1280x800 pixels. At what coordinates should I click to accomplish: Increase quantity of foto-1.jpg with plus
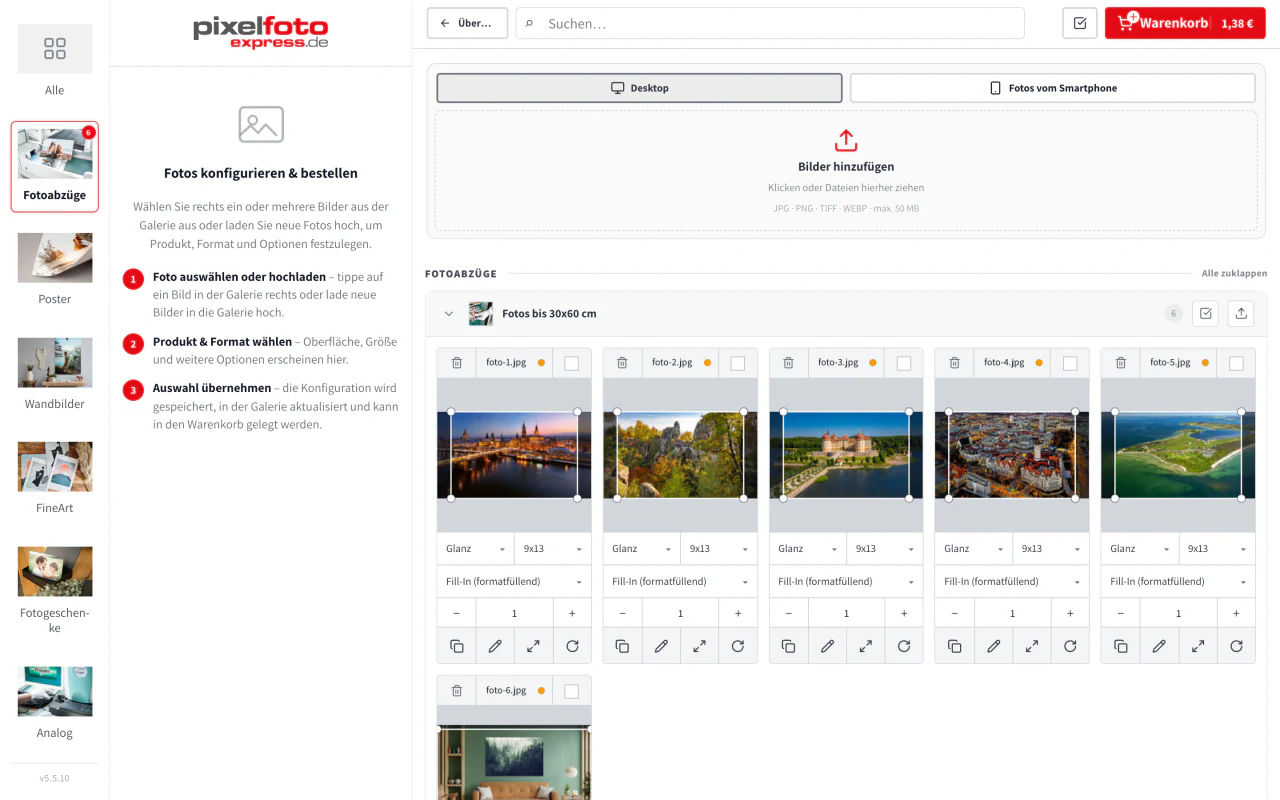coord(572,613)
